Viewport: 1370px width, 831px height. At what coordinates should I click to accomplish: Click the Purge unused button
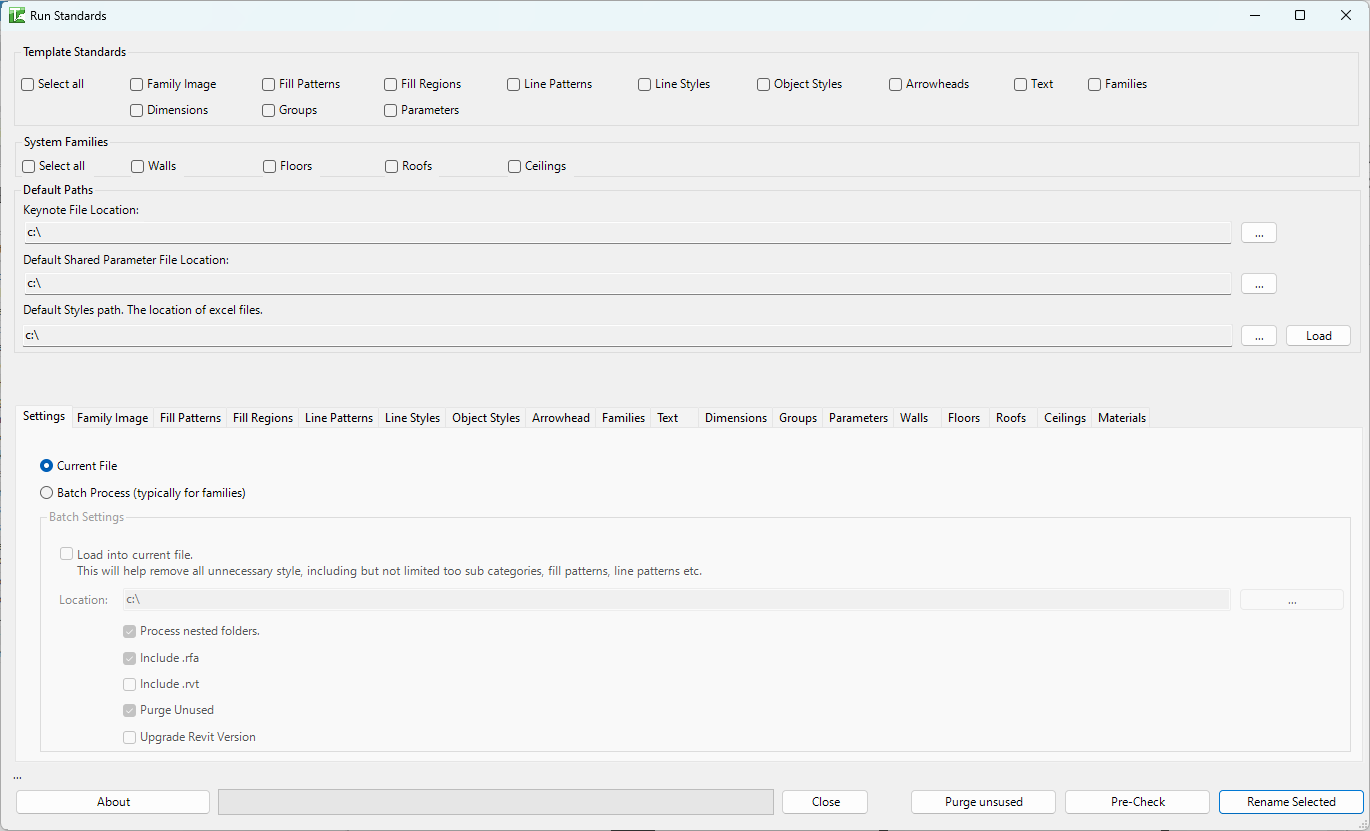[983, 802]
